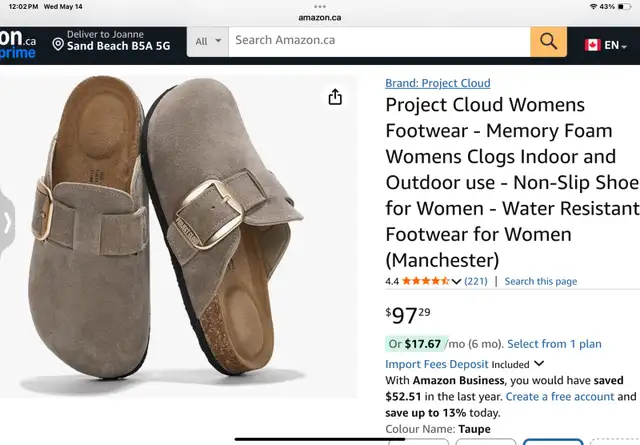Click the left-edge side panel arrow
The image size is (640, 445).
coord(7,223)
